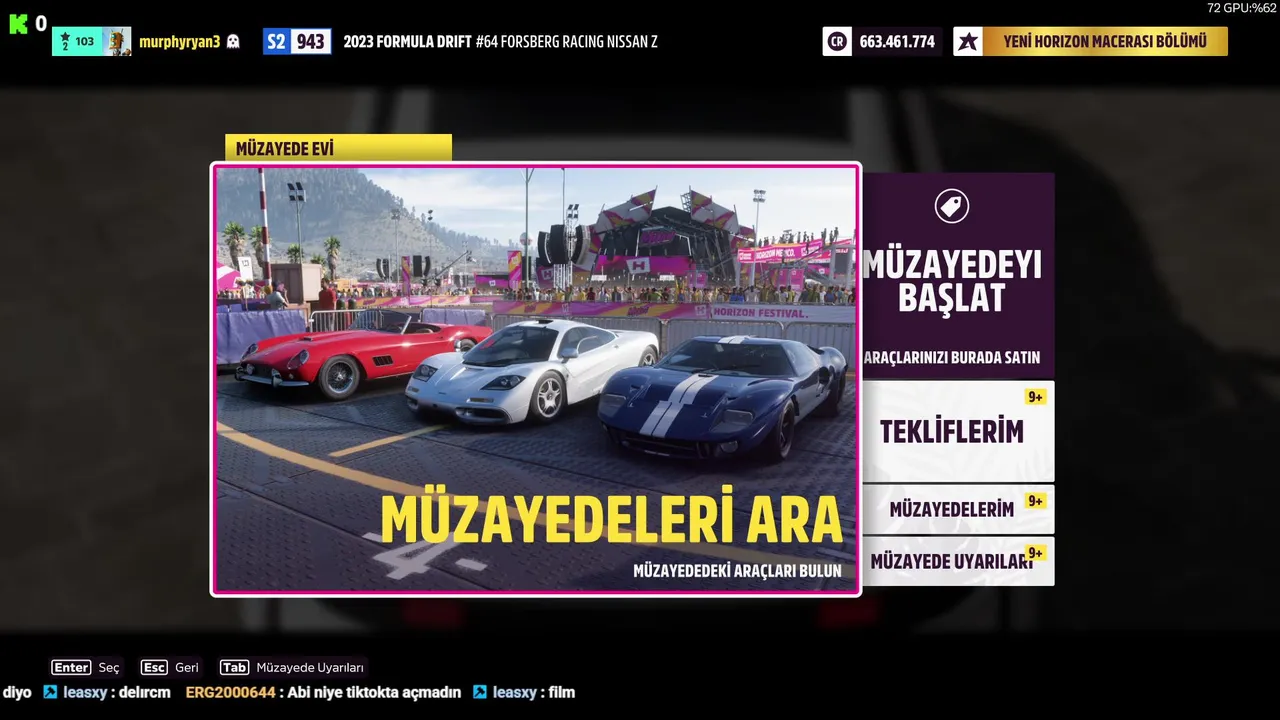
Task: Click the level 103 badge
Action: [x=77, y=41]
